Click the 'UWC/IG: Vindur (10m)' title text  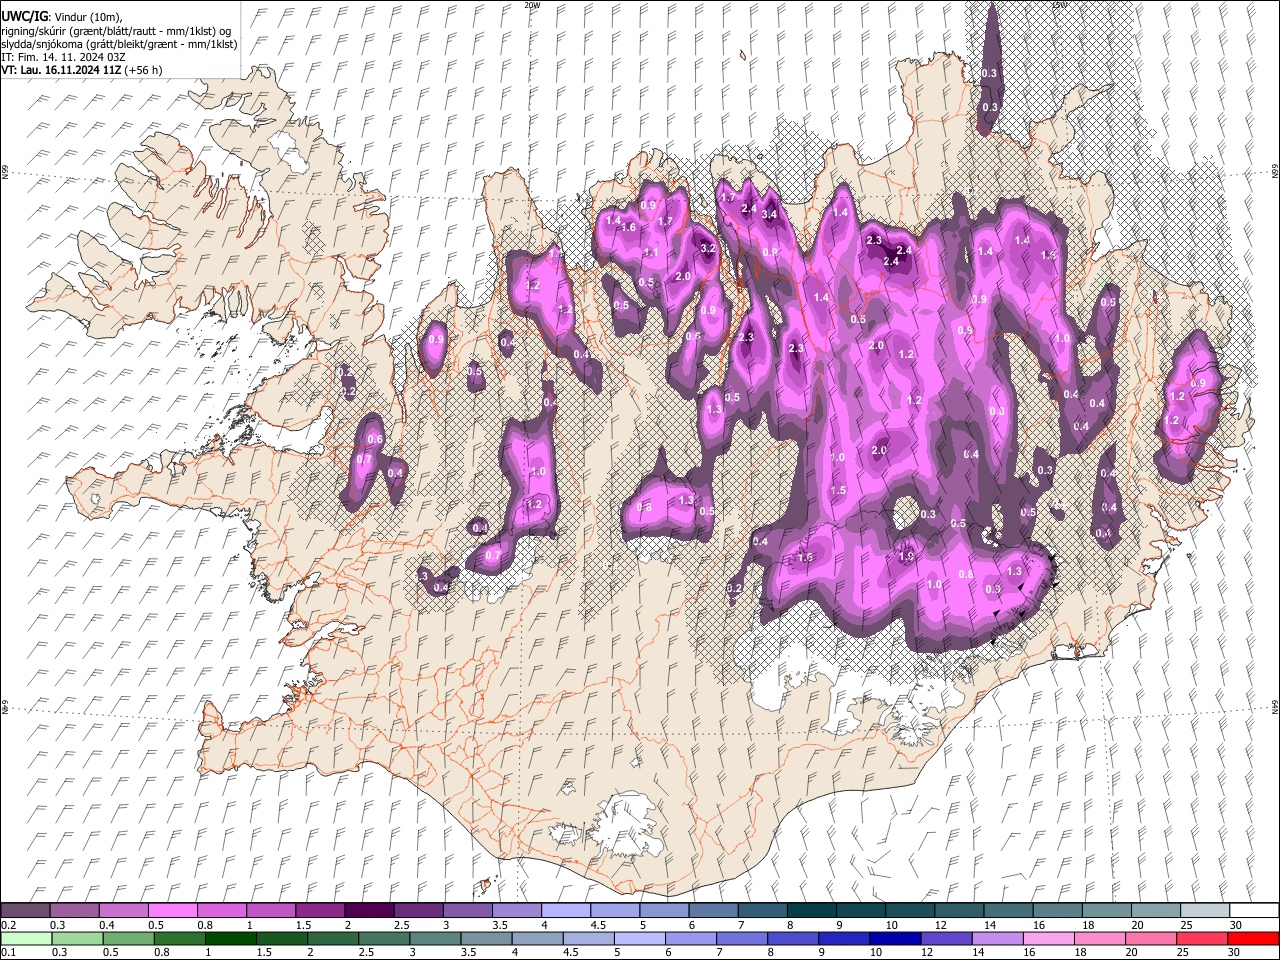[x=61, y=17]
